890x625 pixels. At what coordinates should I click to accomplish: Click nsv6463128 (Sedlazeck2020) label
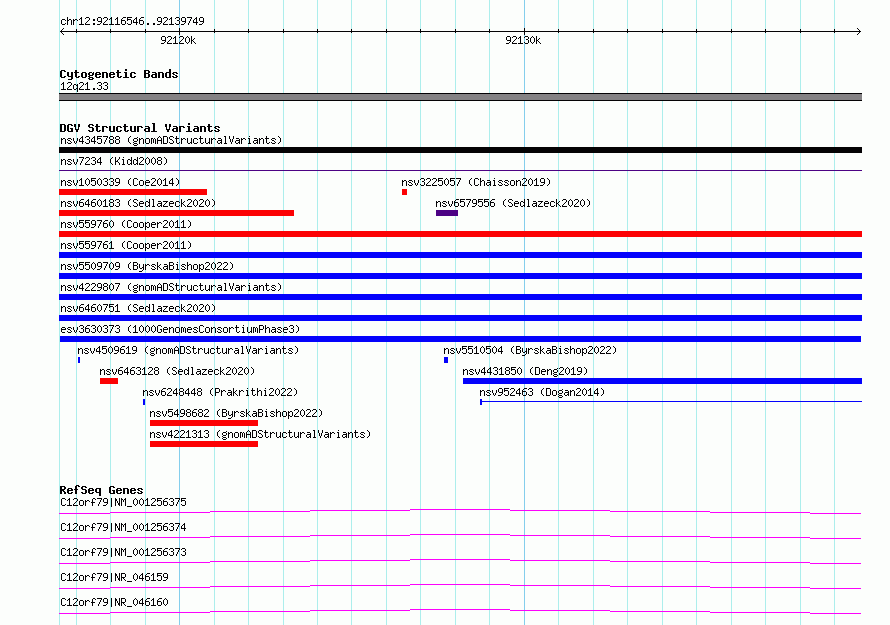(177, 371)
